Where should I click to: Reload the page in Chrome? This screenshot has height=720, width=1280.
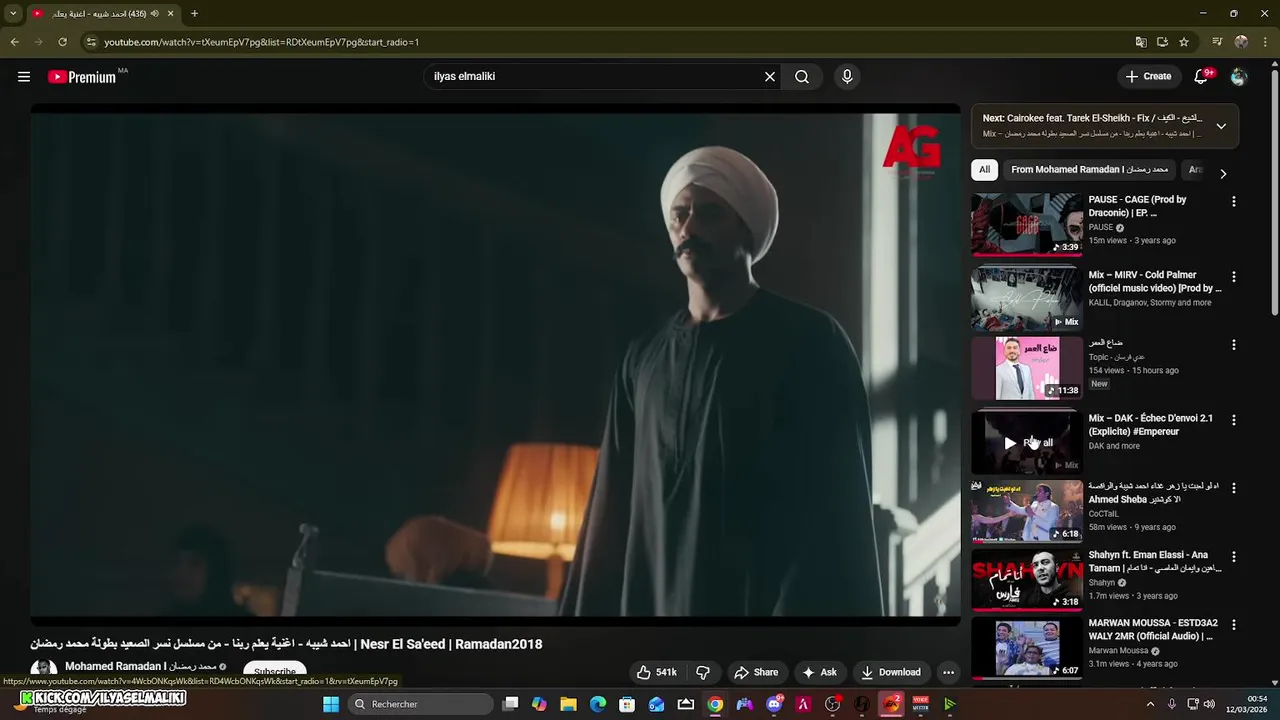tap(62, 42)
